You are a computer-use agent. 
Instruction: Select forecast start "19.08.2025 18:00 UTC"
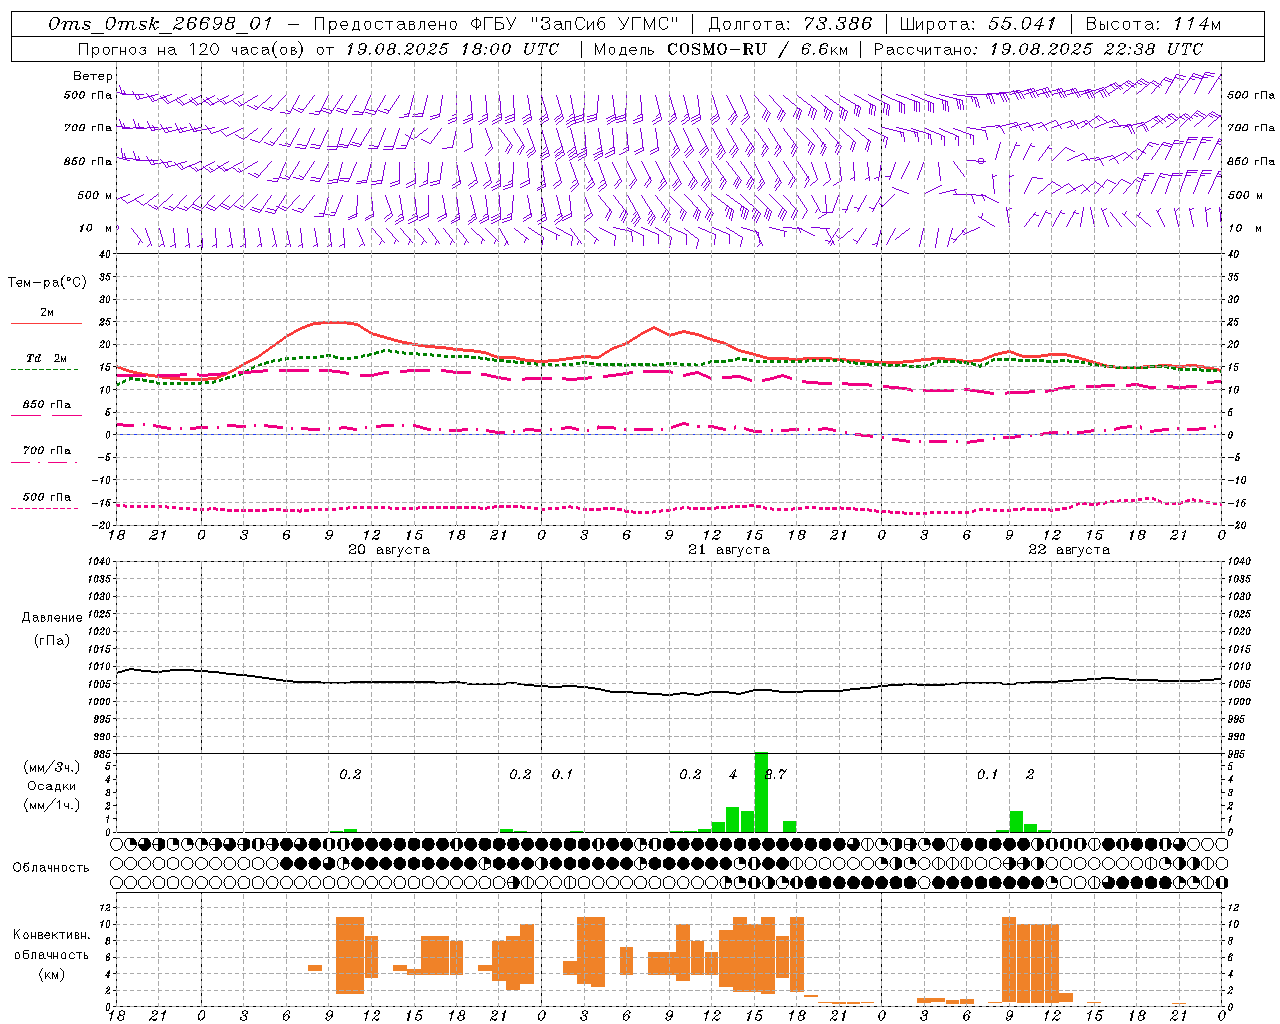click(x=452, y=48)
